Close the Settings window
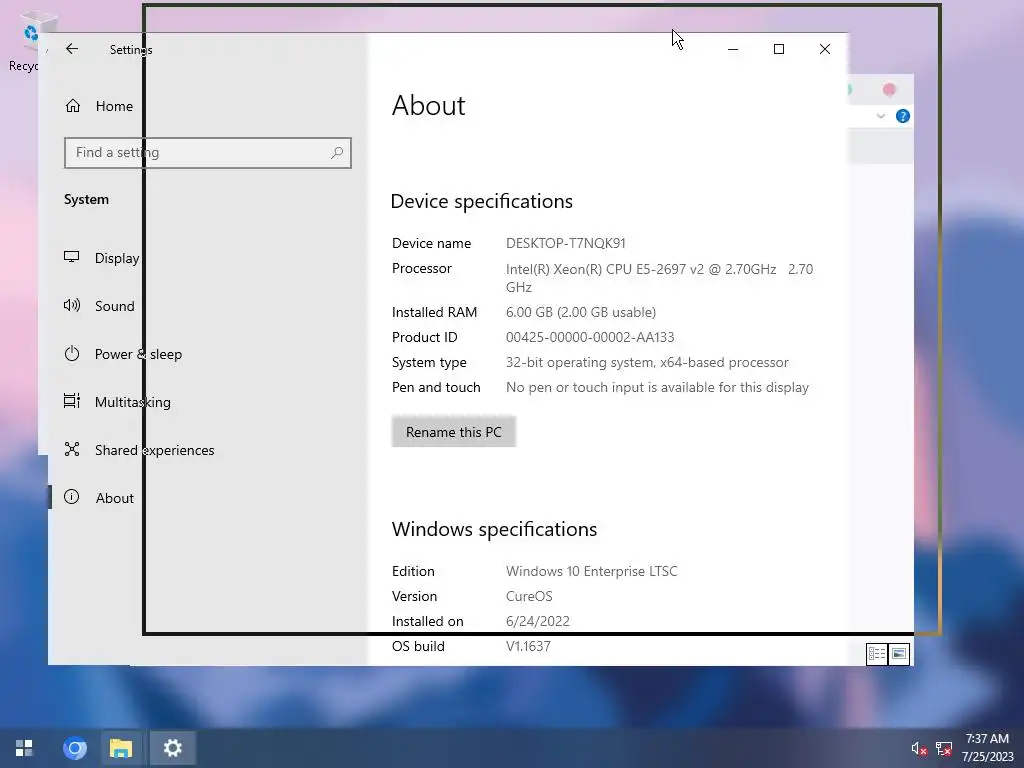Screen dimensions: 1024x768 click(825, 49)
